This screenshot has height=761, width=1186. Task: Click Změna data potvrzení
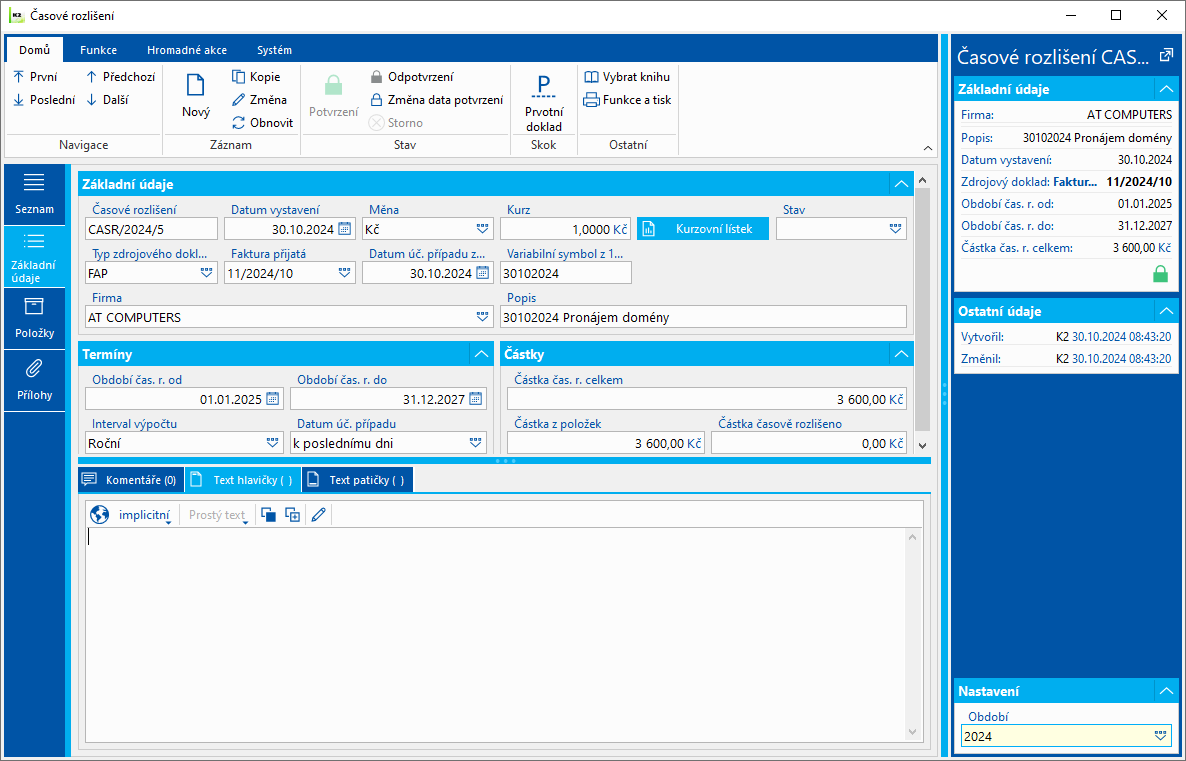[436, 99]
